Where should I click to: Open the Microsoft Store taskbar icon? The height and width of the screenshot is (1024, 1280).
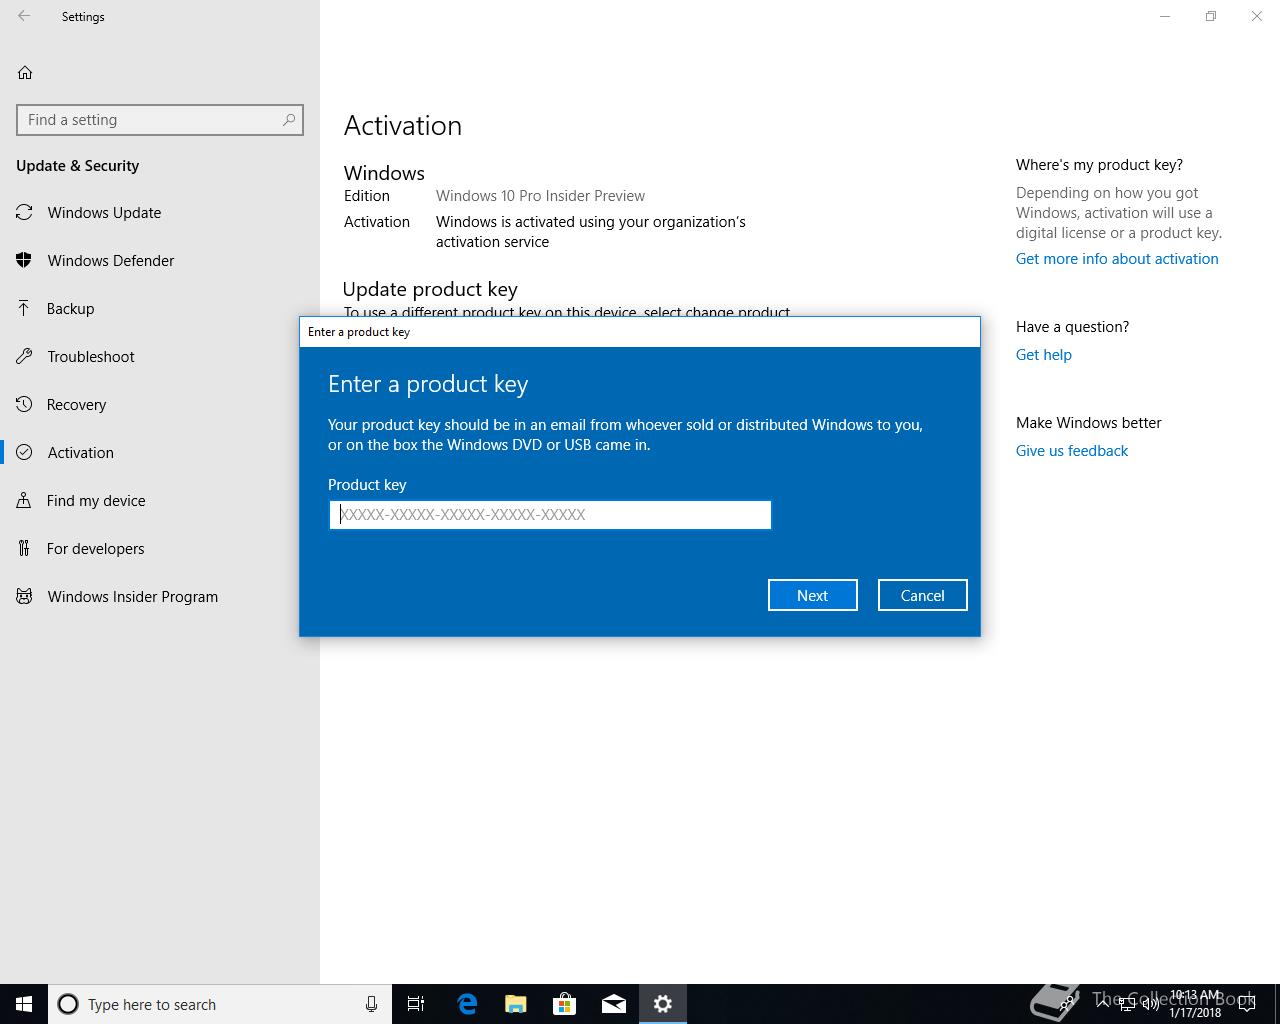[x=565, y=1004]
